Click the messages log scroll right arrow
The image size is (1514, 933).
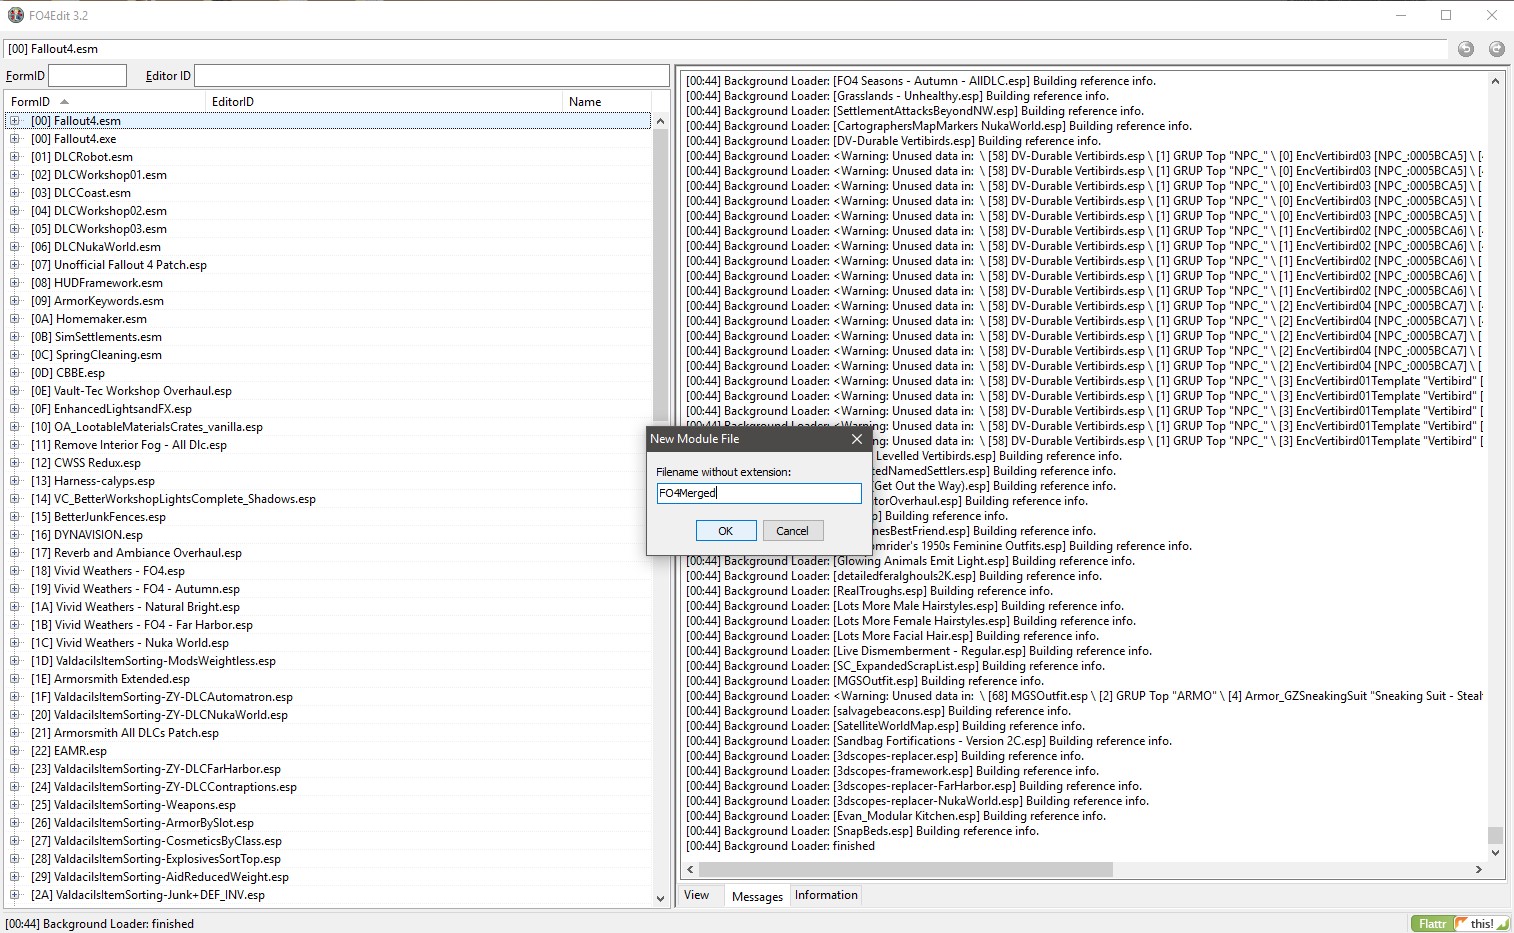pyautogui.click(x=1479, y=869)
